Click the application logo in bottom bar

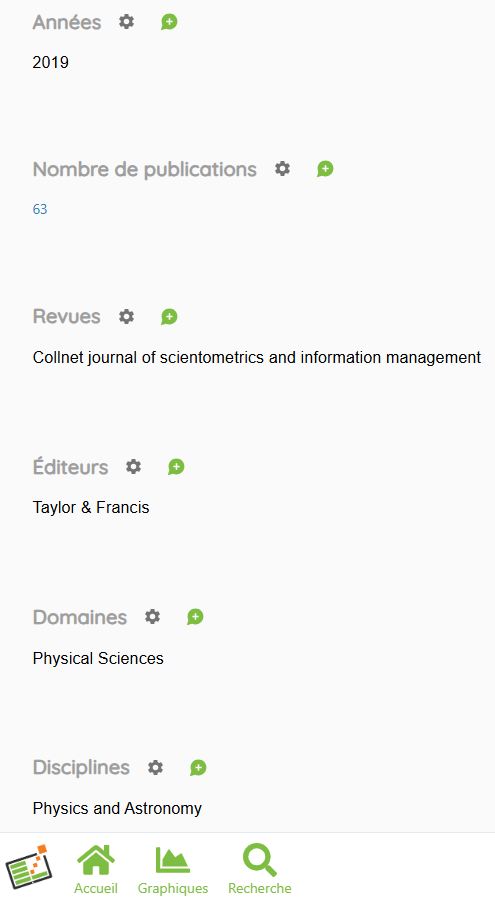29,866
